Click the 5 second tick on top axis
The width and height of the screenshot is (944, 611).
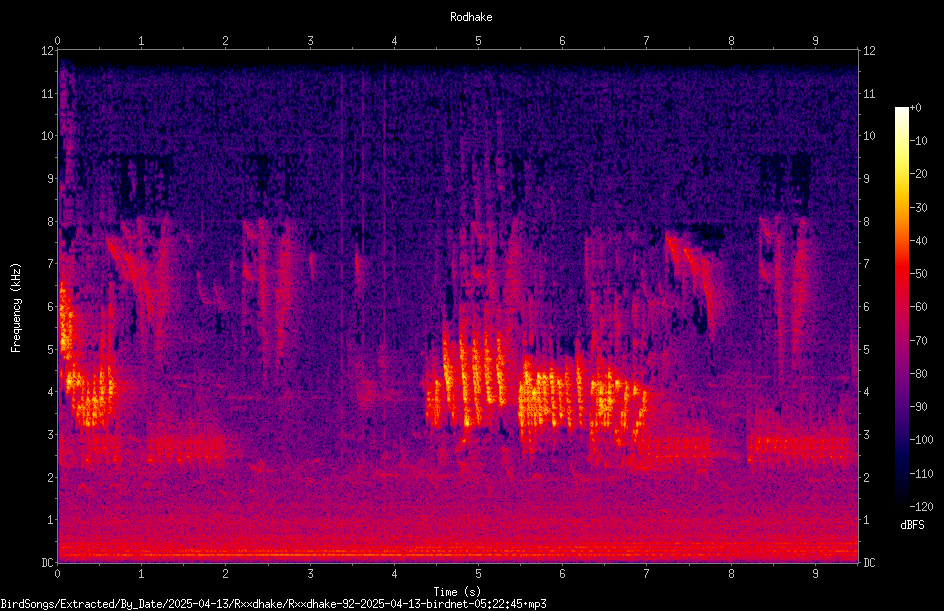point(478,41)
